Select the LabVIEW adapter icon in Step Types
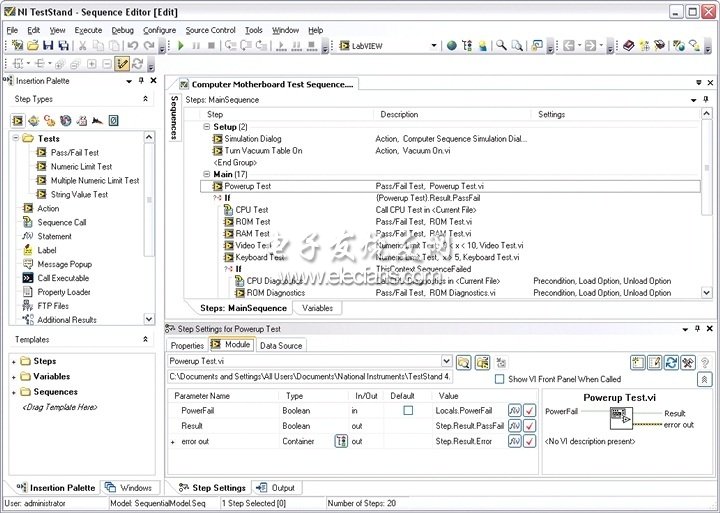Image resolution: width=720 pixels, height=513 pixels. point(18,121)
